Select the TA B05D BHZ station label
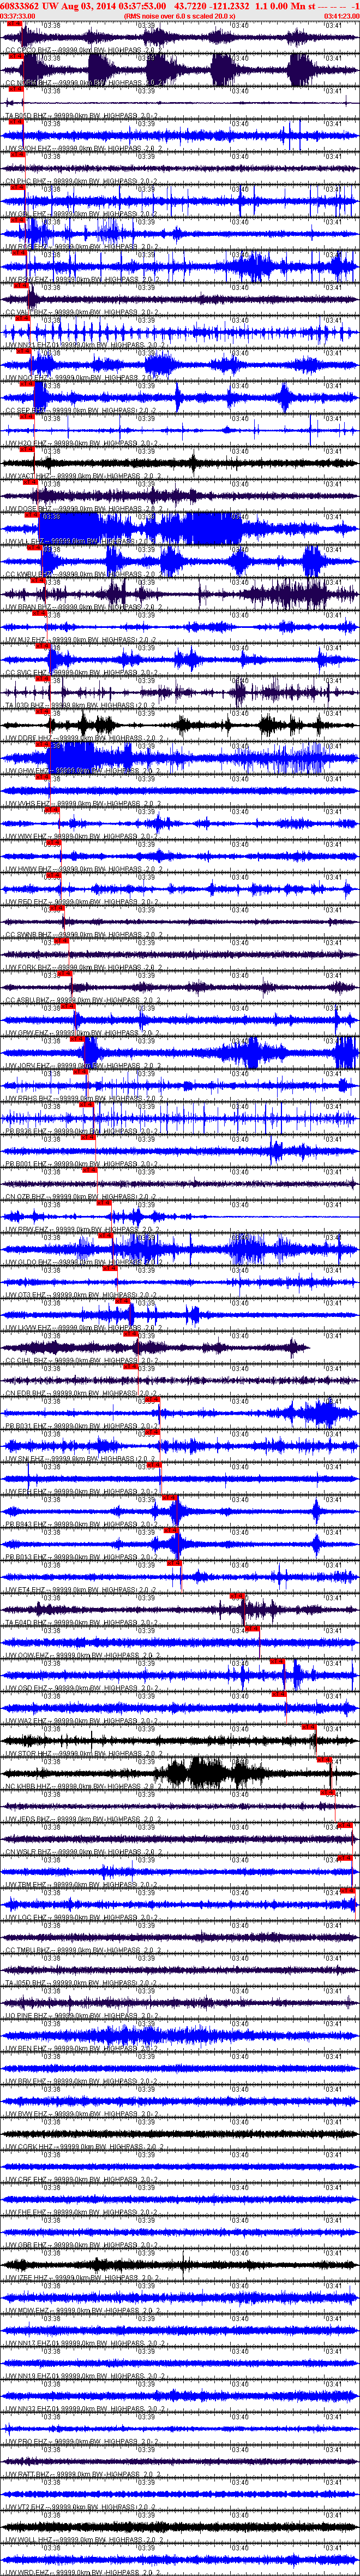This screenshot has height=2576, width=360. click(30, 116)
